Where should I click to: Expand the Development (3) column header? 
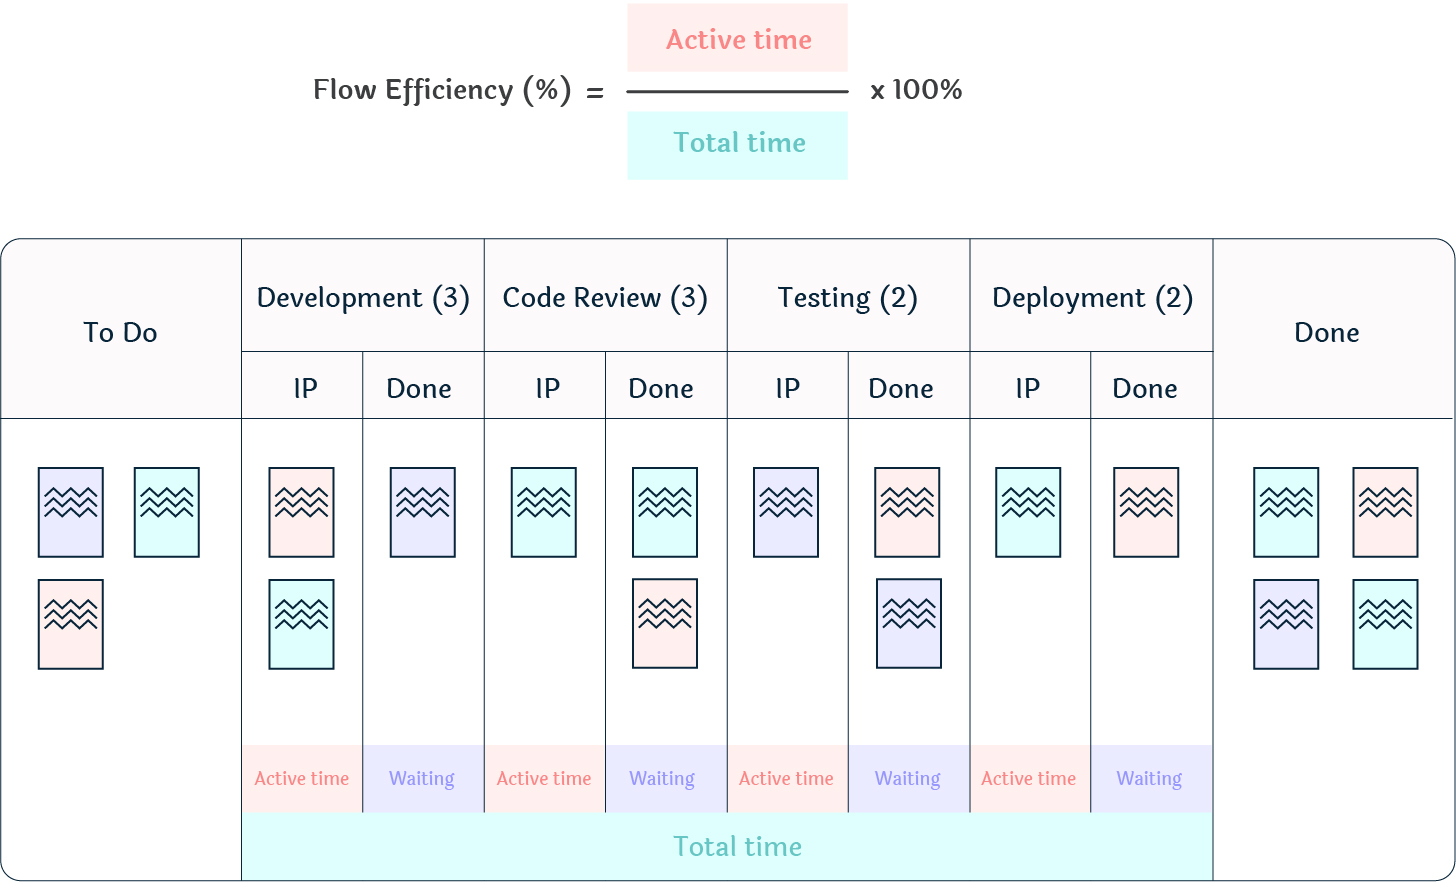[363, 297]
